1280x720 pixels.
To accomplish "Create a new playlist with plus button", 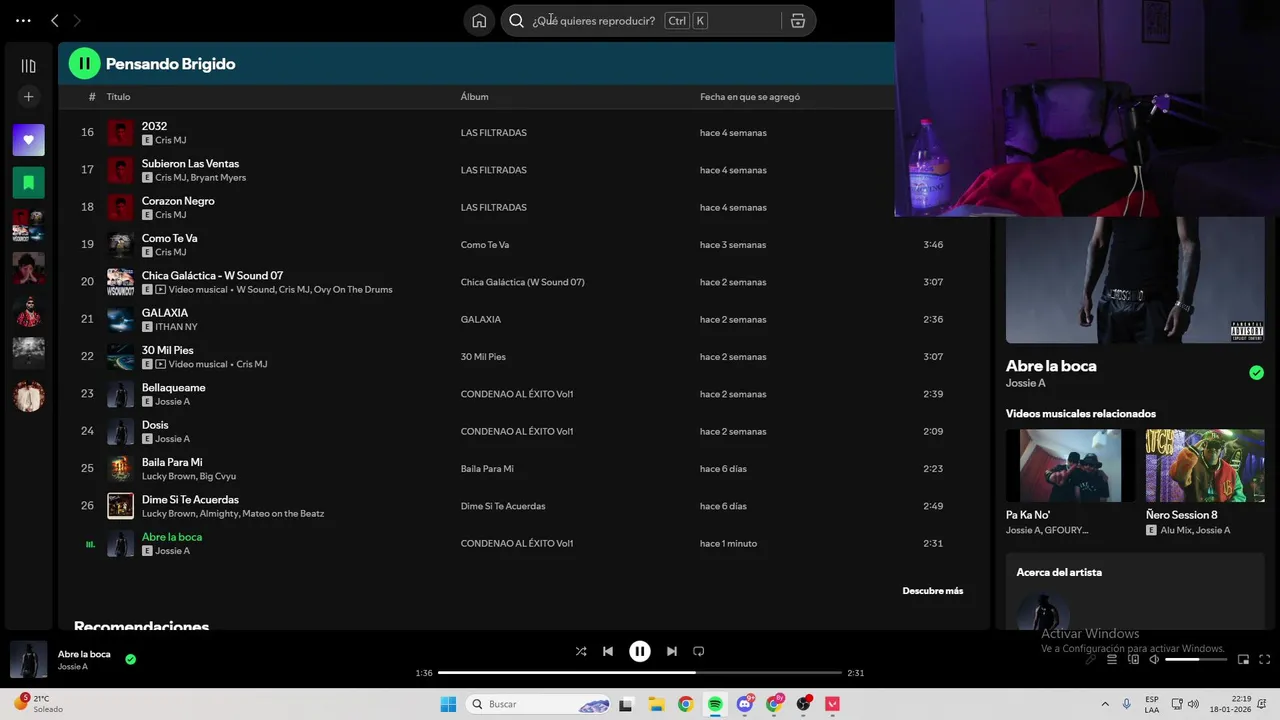I will coord(28,97).
